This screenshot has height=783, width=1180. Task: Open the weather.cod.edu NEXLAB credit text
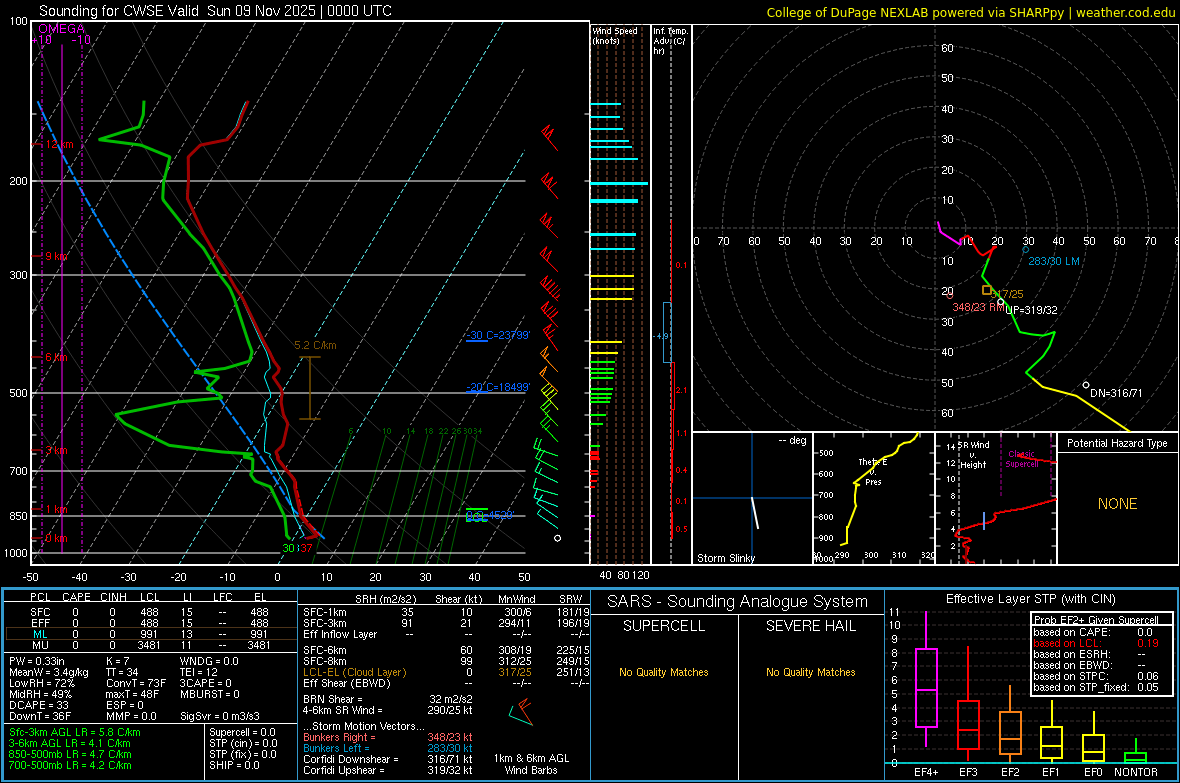point(971,12)
